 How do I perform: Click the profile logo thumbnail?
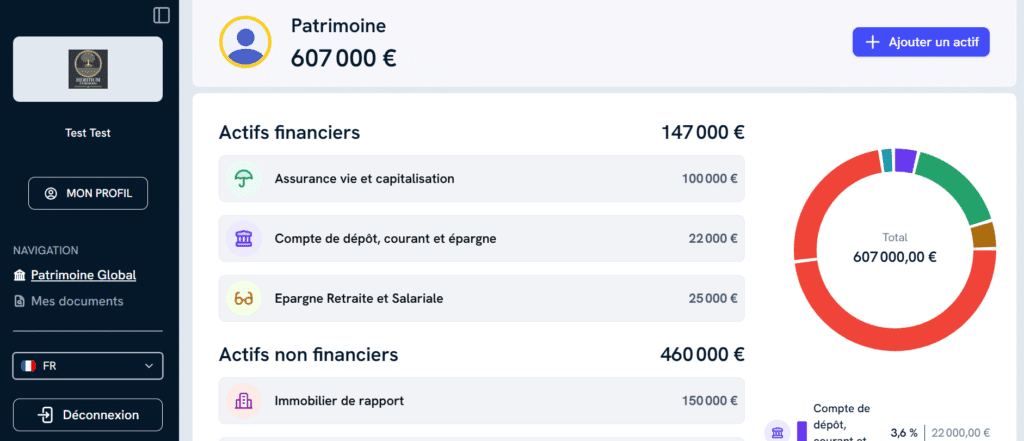tap(88, 69)
